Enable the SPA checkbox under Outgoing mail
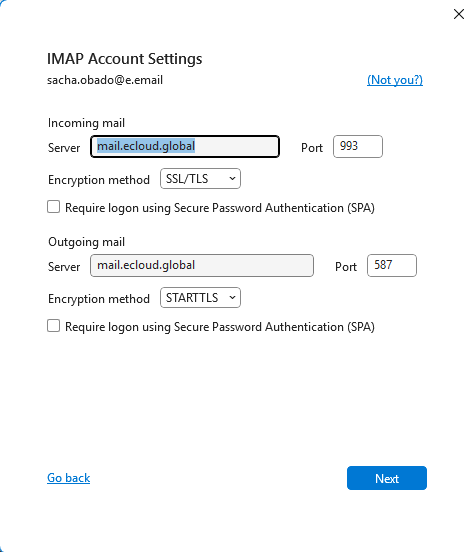466x552 pixels. (x=53, y=326)
